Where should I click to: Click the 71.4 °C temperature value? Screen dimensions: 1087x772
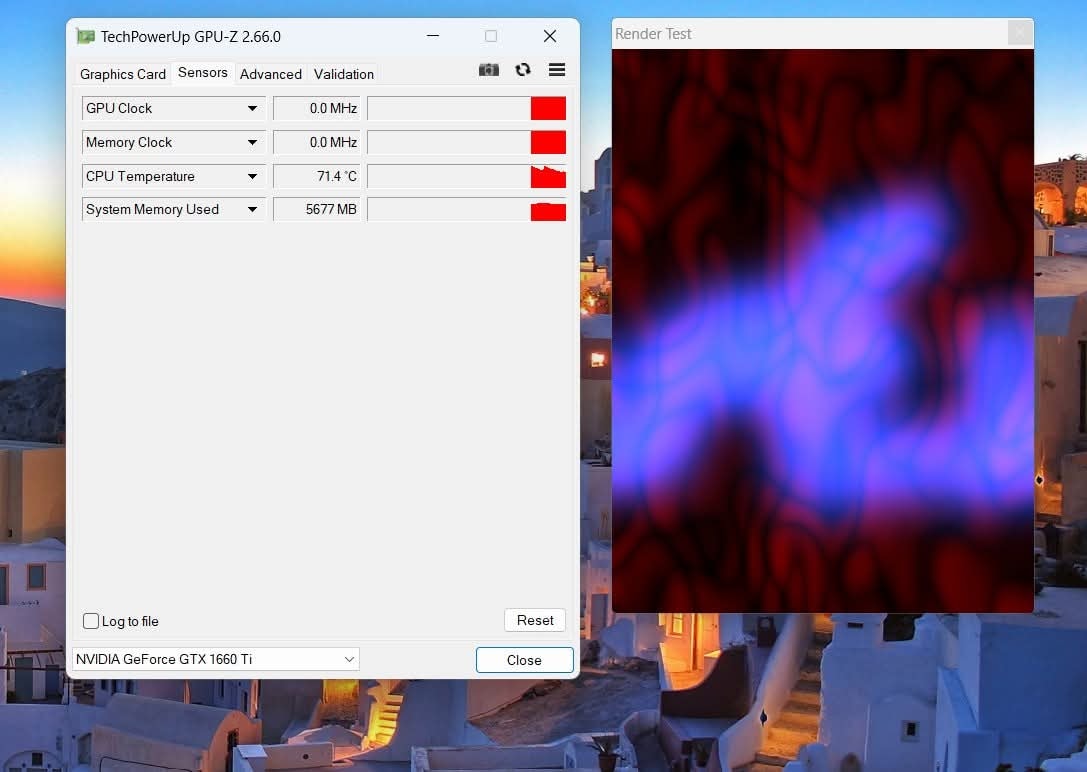click(x=317, y=176)
